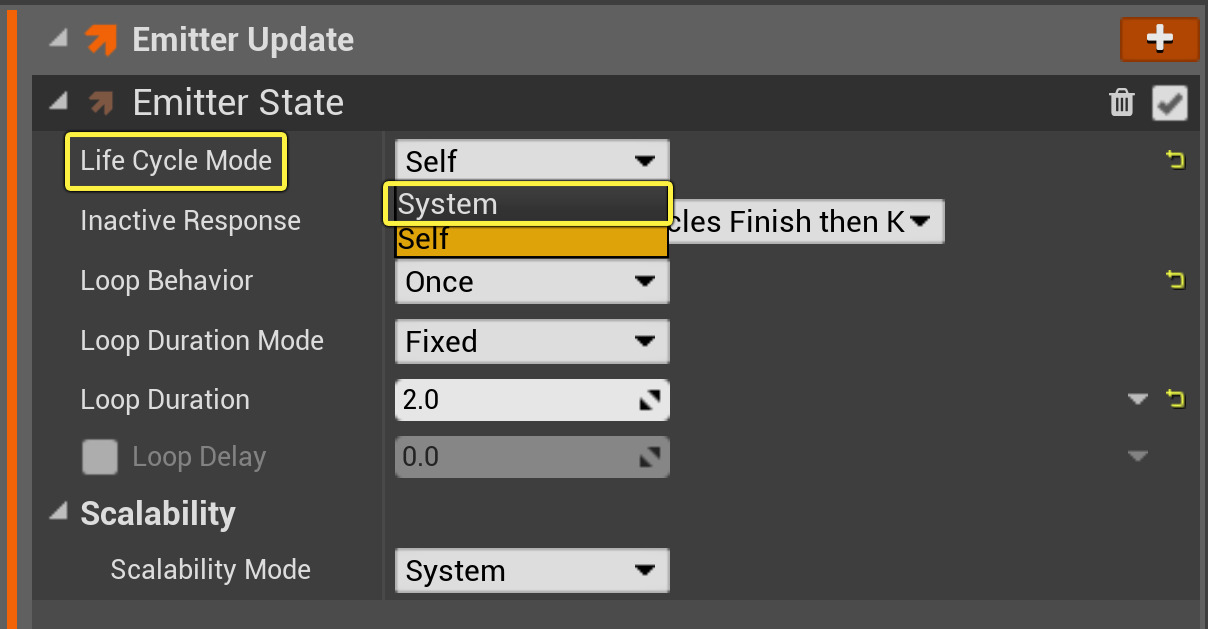
Task: Choose Self option in open dropdown list
Action: tap(529, 240)
